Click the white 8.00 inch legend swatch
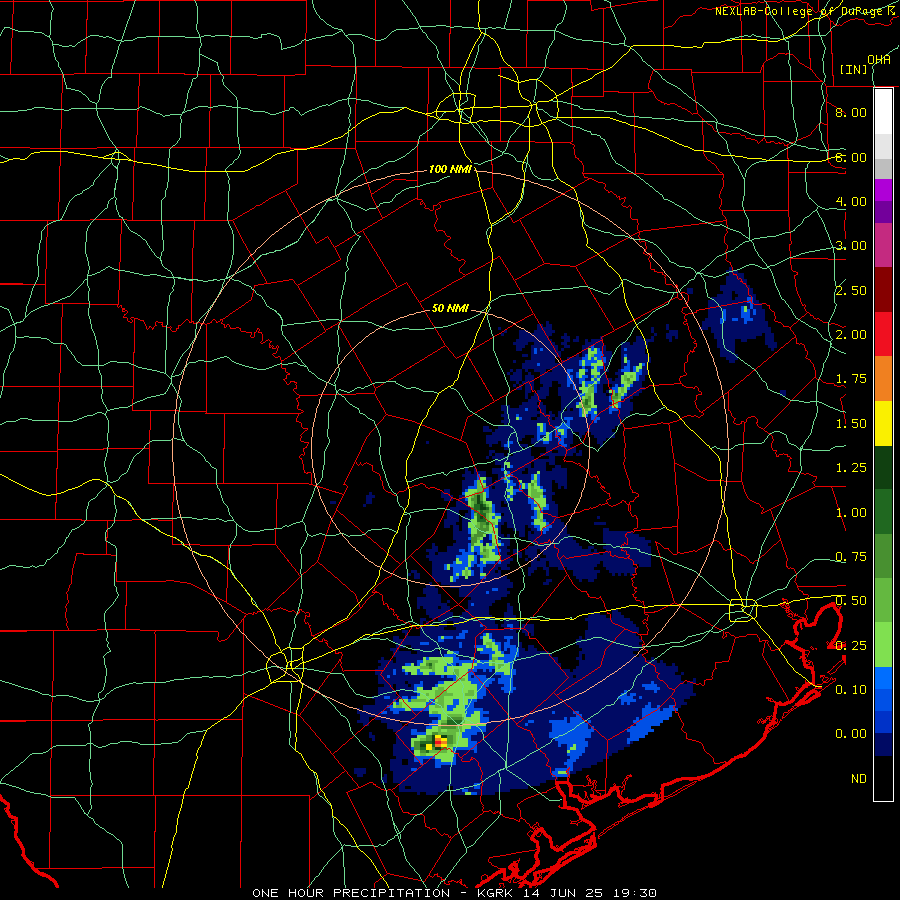This screenshot has width=900, height=900. tap(883, 111)
